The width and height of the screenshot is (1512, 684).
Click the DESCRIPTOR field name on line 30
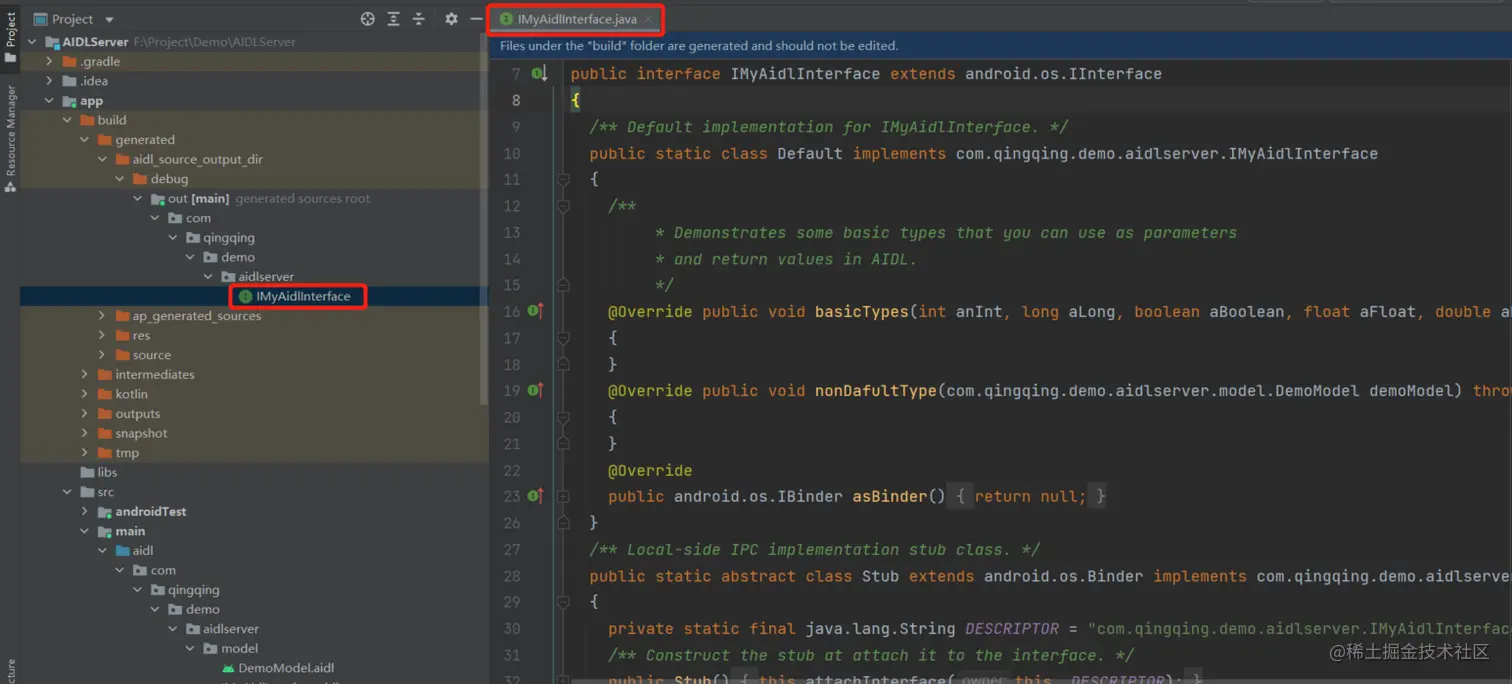click(1012, 629)
